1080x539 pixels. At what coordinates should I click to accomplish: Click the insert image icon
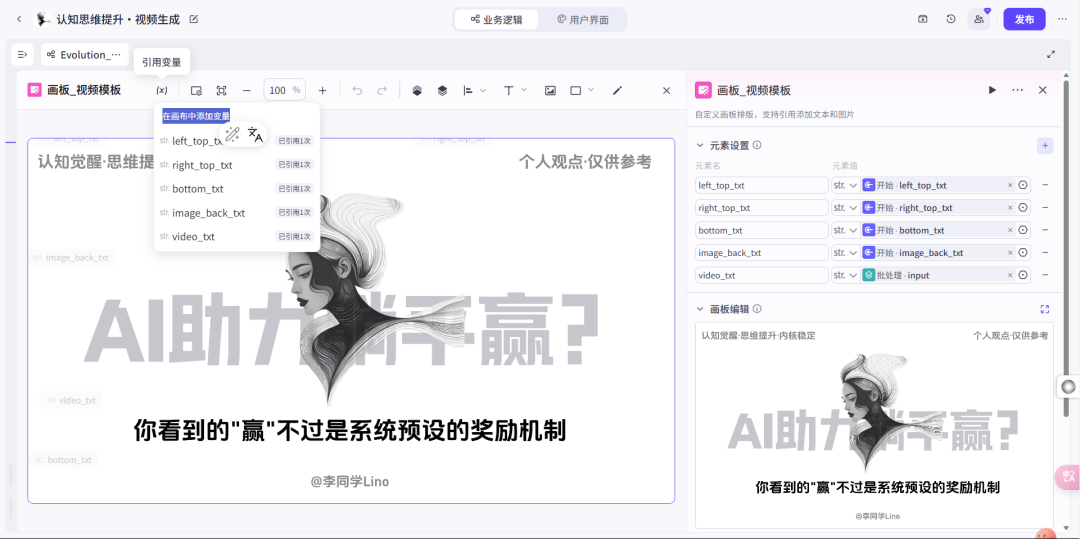tap(550, 90)
